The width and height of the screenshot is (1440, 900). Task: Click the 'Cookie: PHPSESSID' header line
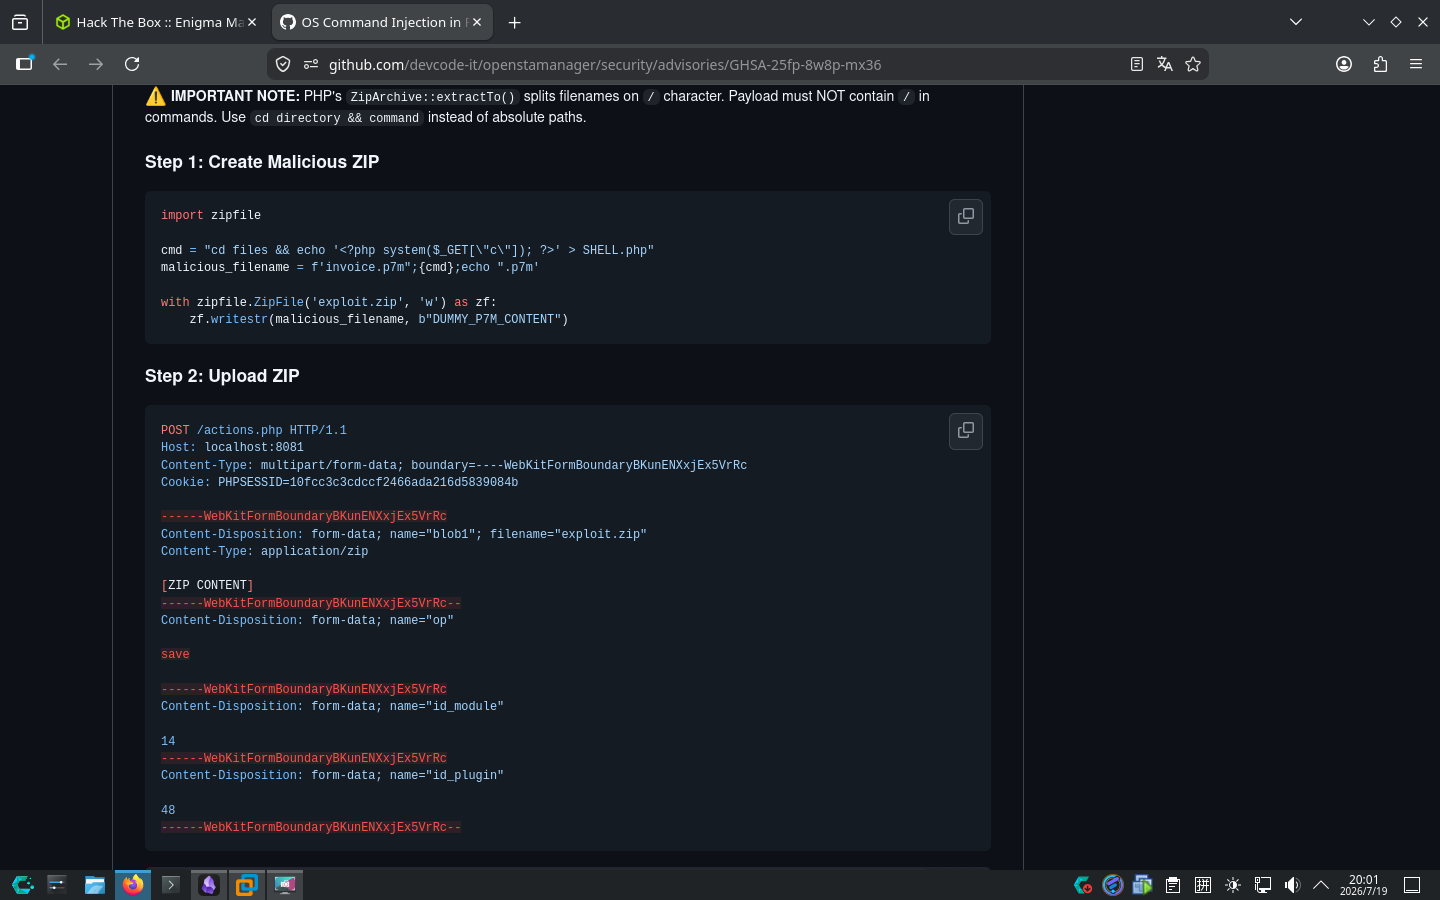click(339, 482)
